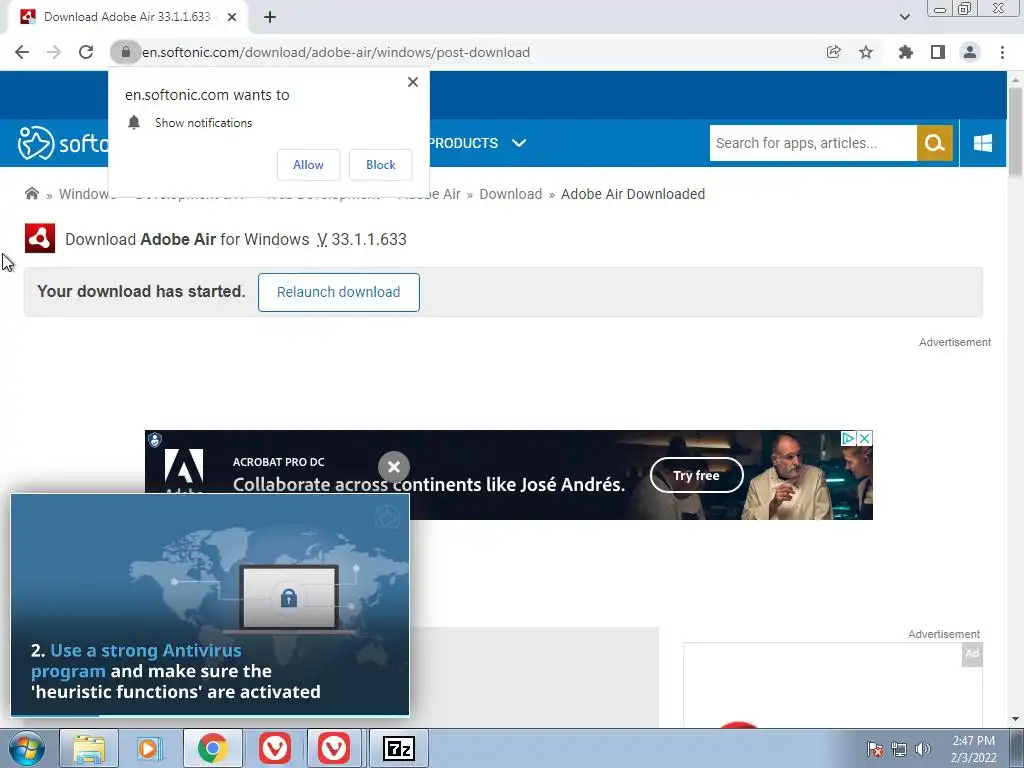The image size is (1024, 768).
Task: Open the AdChoices info icon
Action: coord(848,438)
